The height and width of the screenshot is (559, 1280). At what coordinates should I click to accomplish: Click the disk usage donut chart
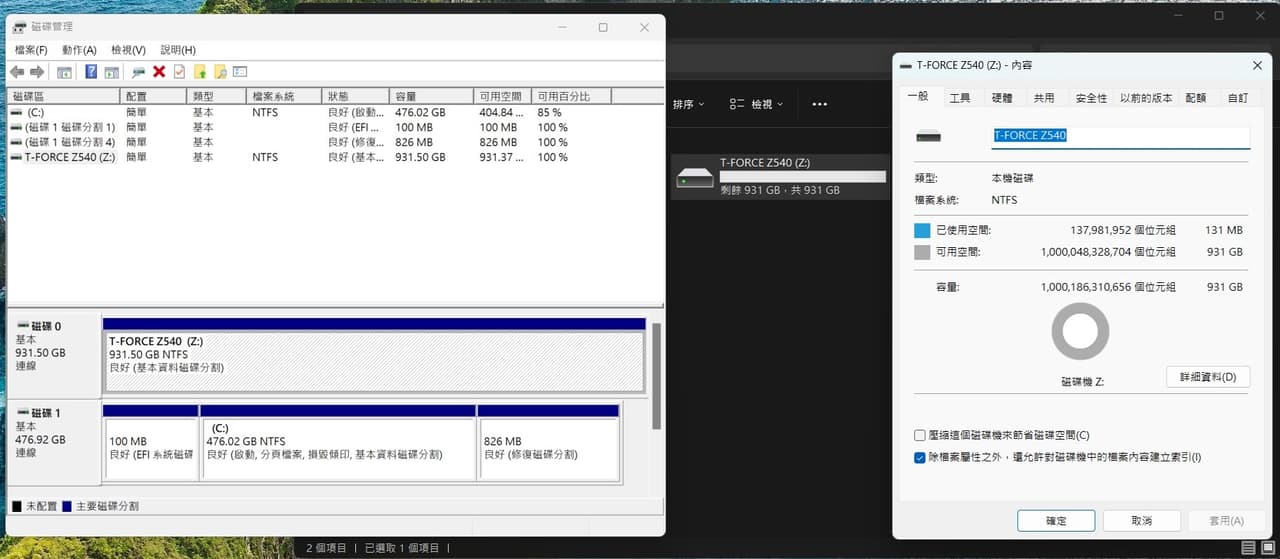(x=1080, y=331)
